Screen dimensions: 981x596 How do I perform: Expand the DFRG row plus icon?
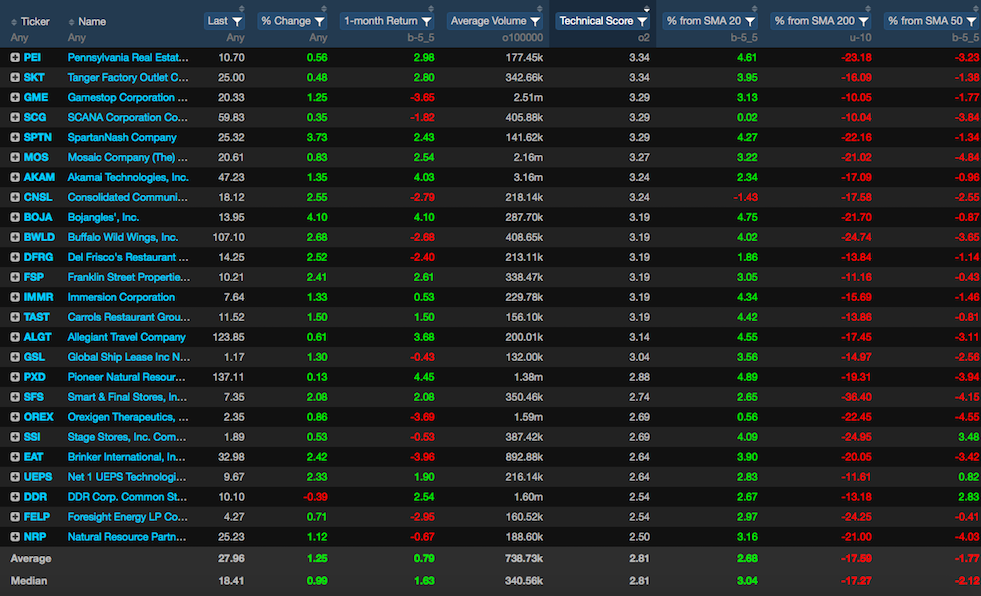point(15,257)
